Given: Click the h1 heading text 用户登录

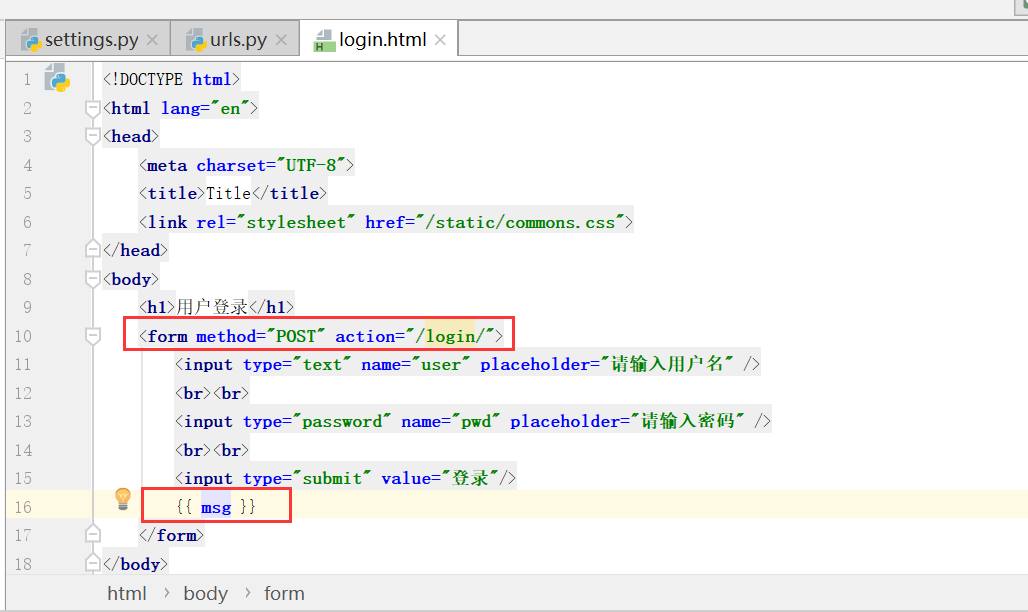Looking at the screenshot, I should tap(212, 307).
